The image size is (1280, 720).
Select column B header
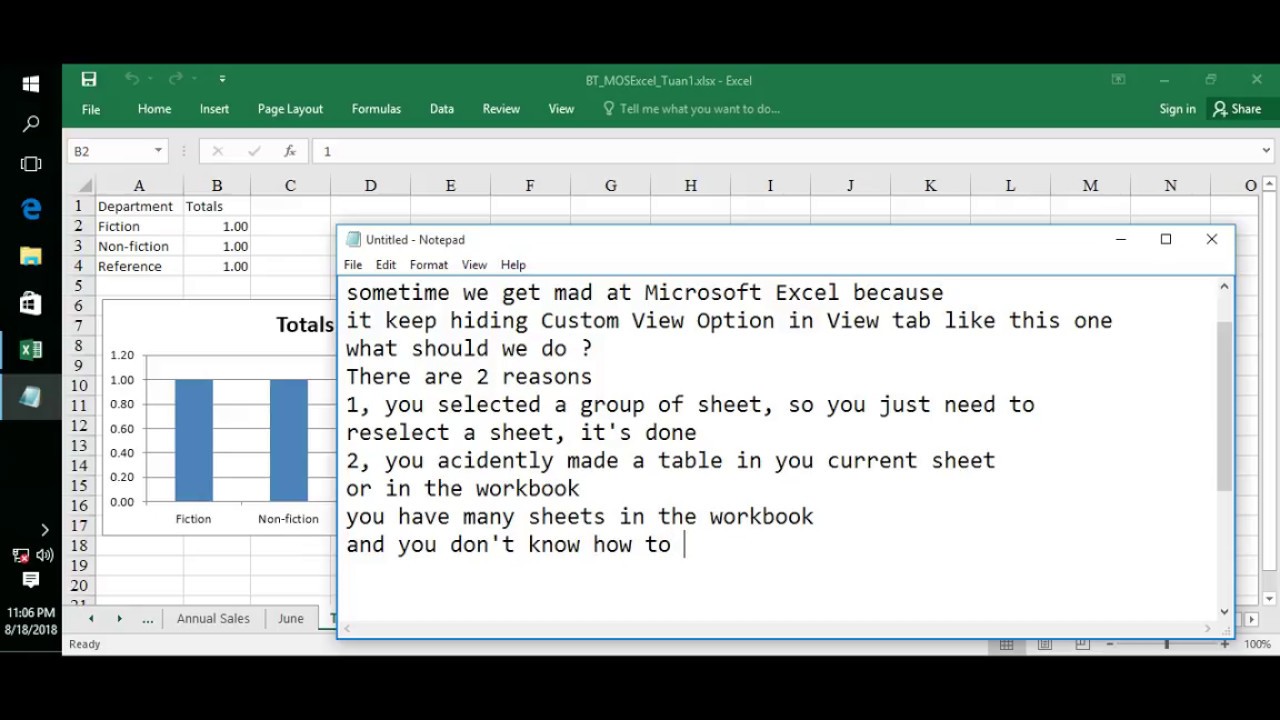217,185
